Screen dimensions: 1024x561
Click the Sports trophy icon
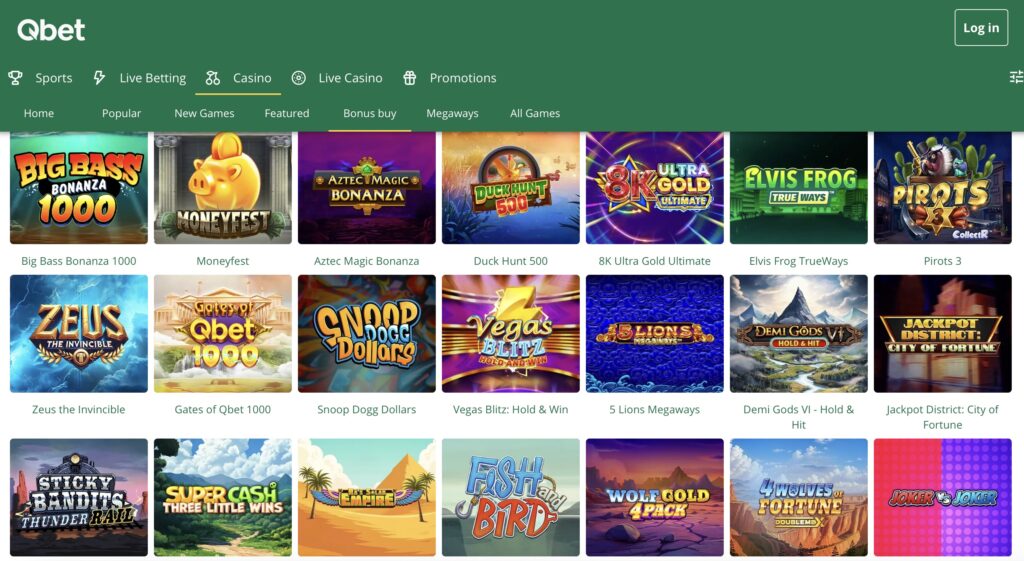click(x=15, y=78)
